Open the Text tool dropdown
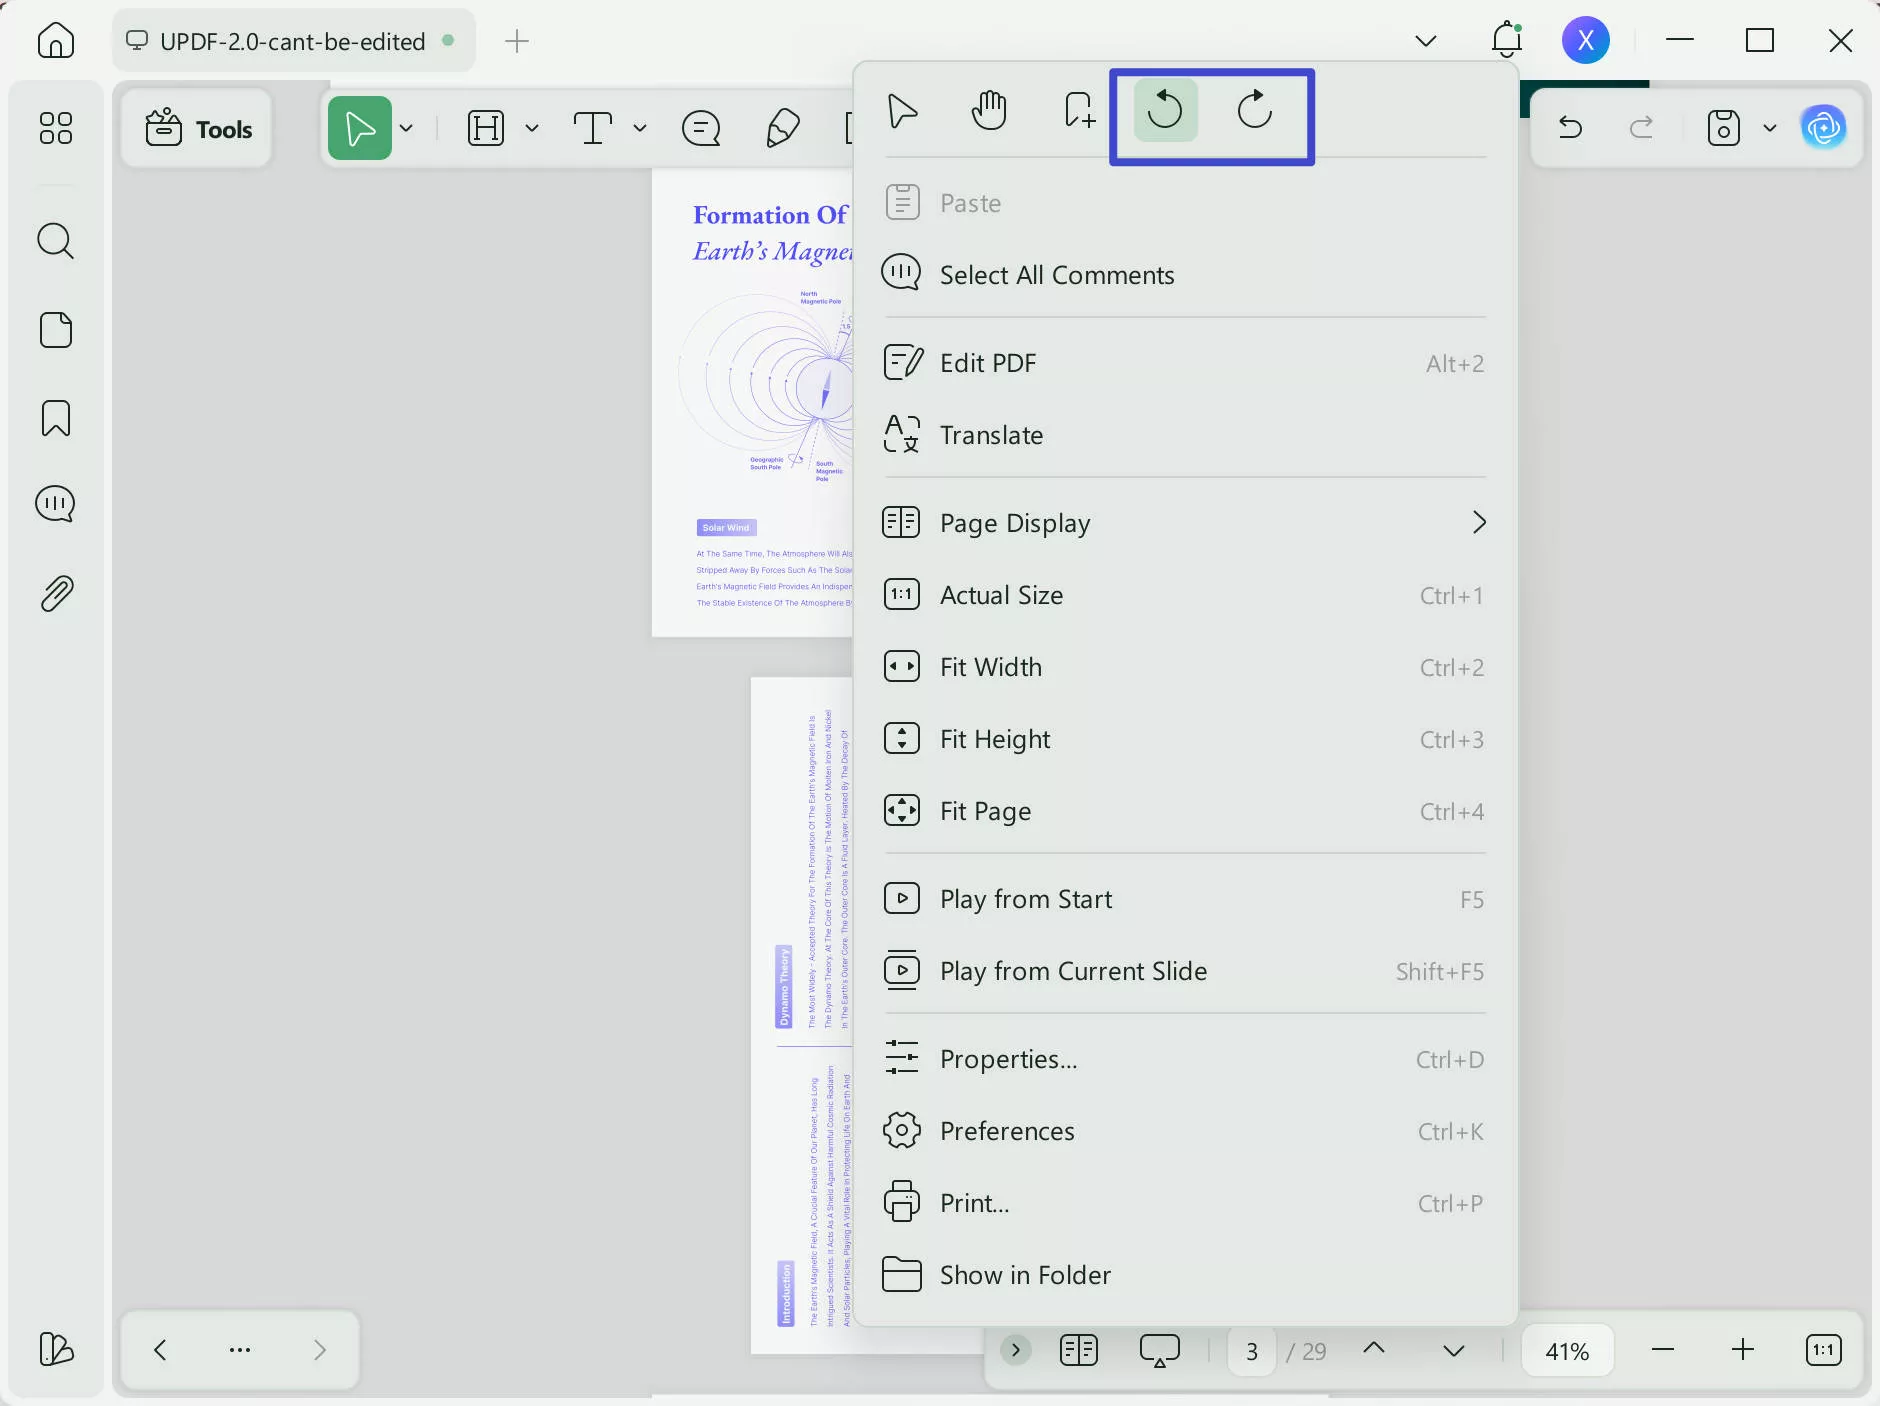This screenshot has width=1880, height=1406. pos(639,128)
